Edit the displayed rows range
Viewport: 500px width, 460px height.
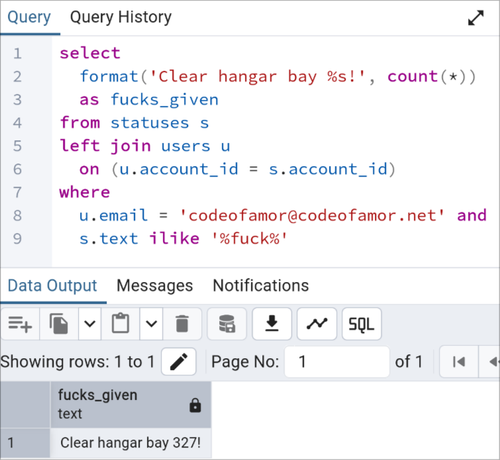pyautogui.click(x=179, y=362)
